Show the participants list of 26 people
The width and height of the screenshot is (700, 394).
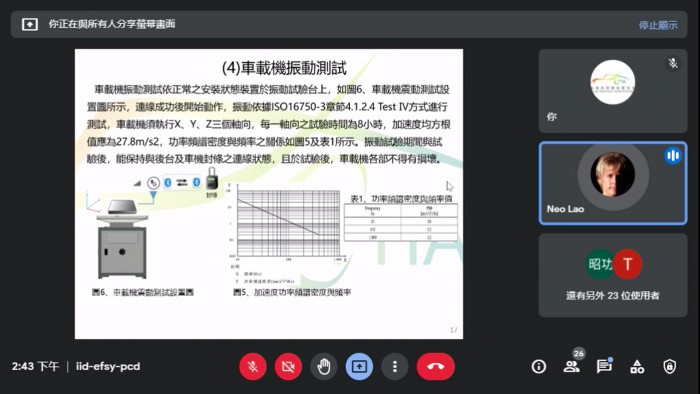(572, 366)
